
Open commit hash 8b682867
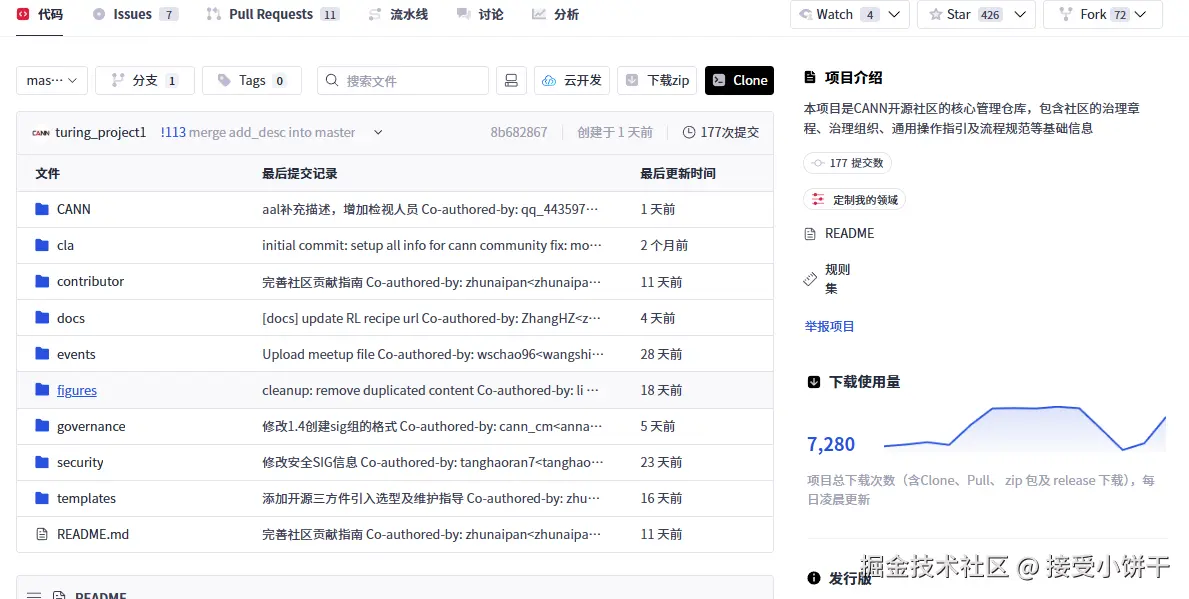click(x=519, y=133)
